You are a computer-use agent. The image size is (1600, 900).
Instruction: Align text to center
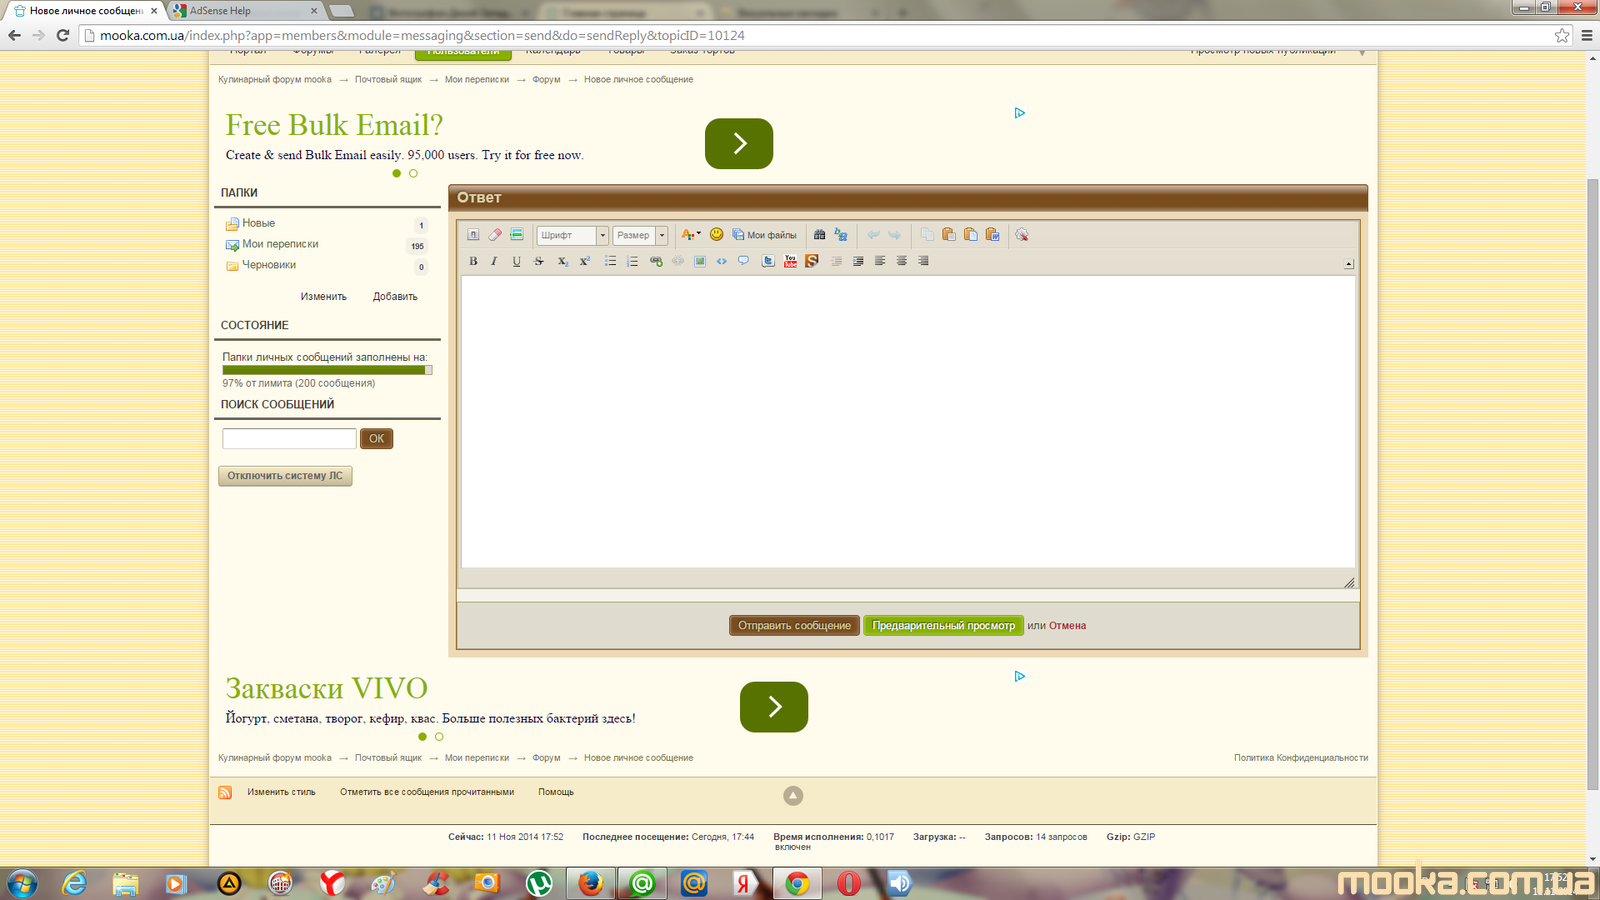[x=902, y=261]
